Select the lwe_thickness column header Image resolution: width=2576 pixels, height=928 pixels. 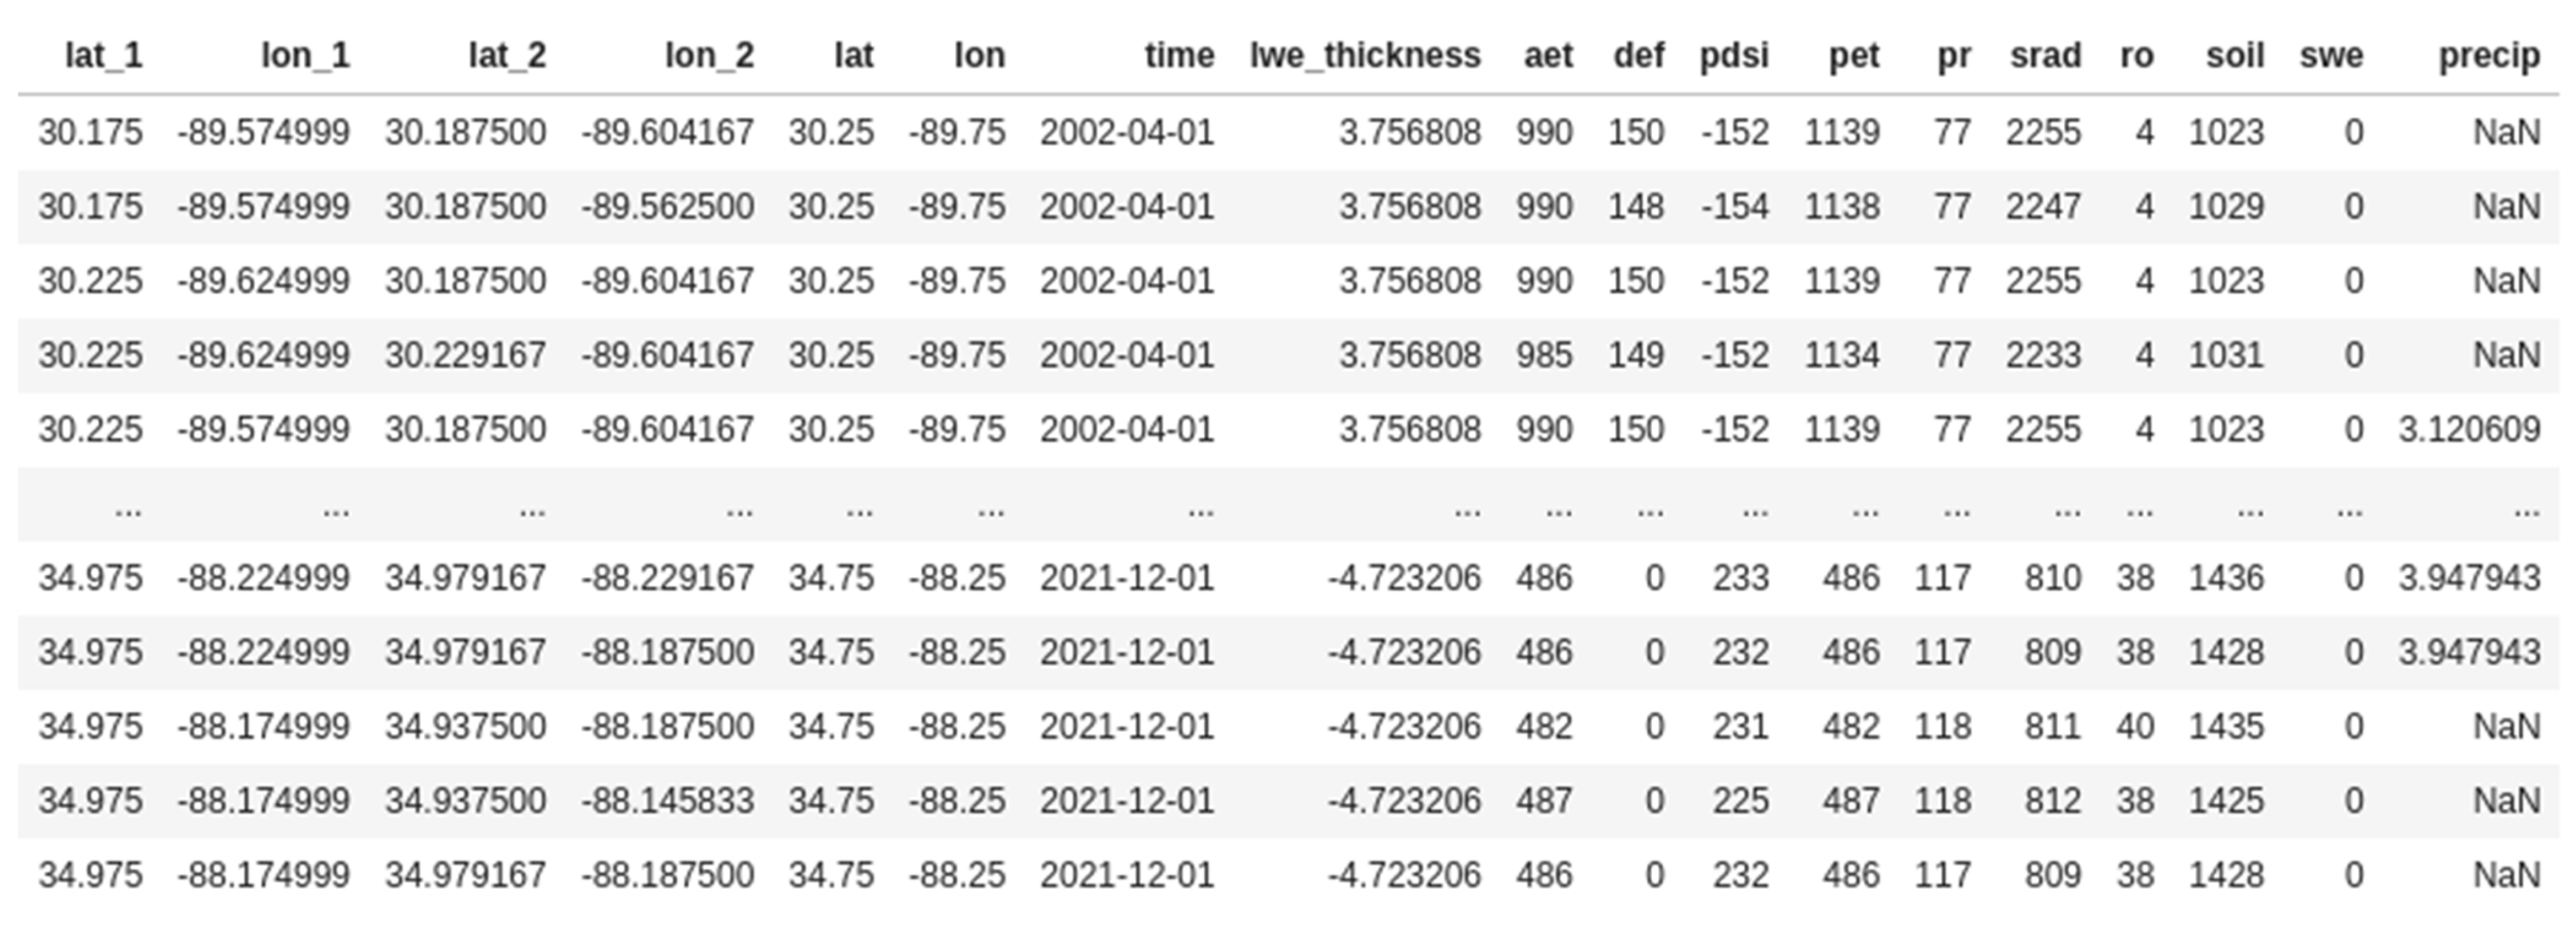1365,55
